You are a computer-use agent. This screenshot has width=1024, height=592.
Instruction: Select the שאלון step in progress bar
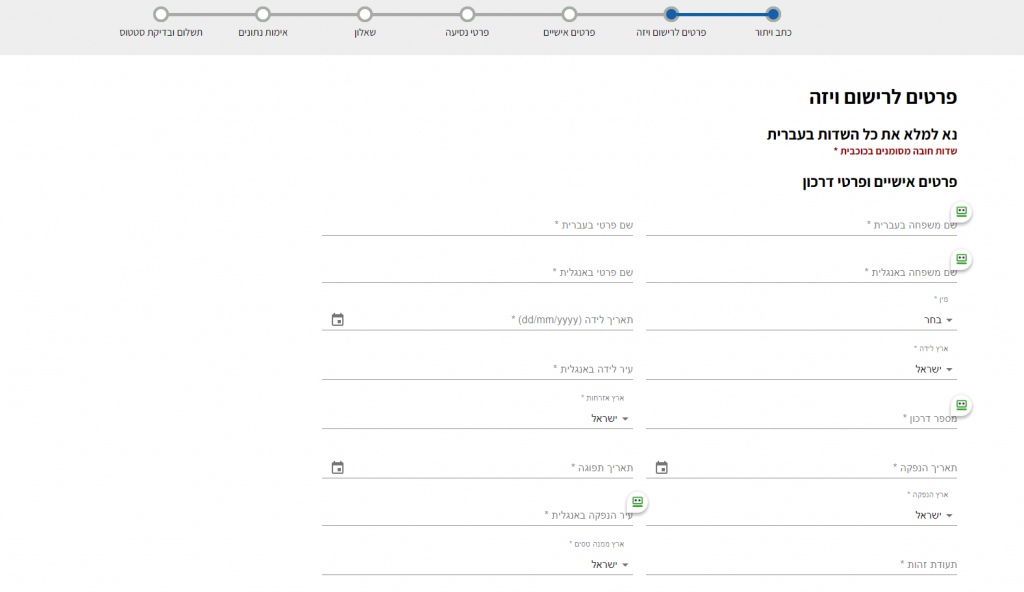tap(365, 14)
